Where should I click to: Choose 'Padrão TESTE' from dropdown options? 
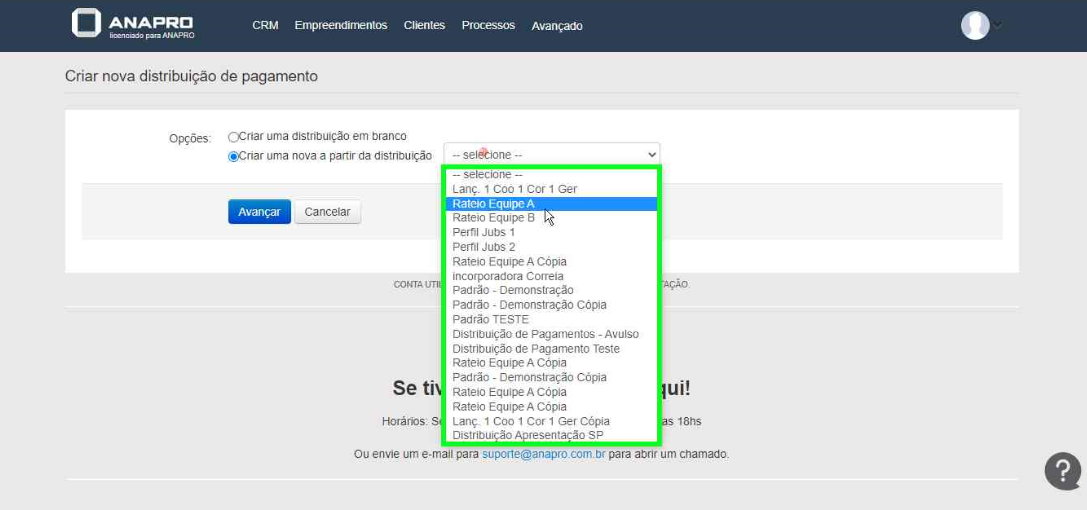pyautogui.click(x=490, y=320)
